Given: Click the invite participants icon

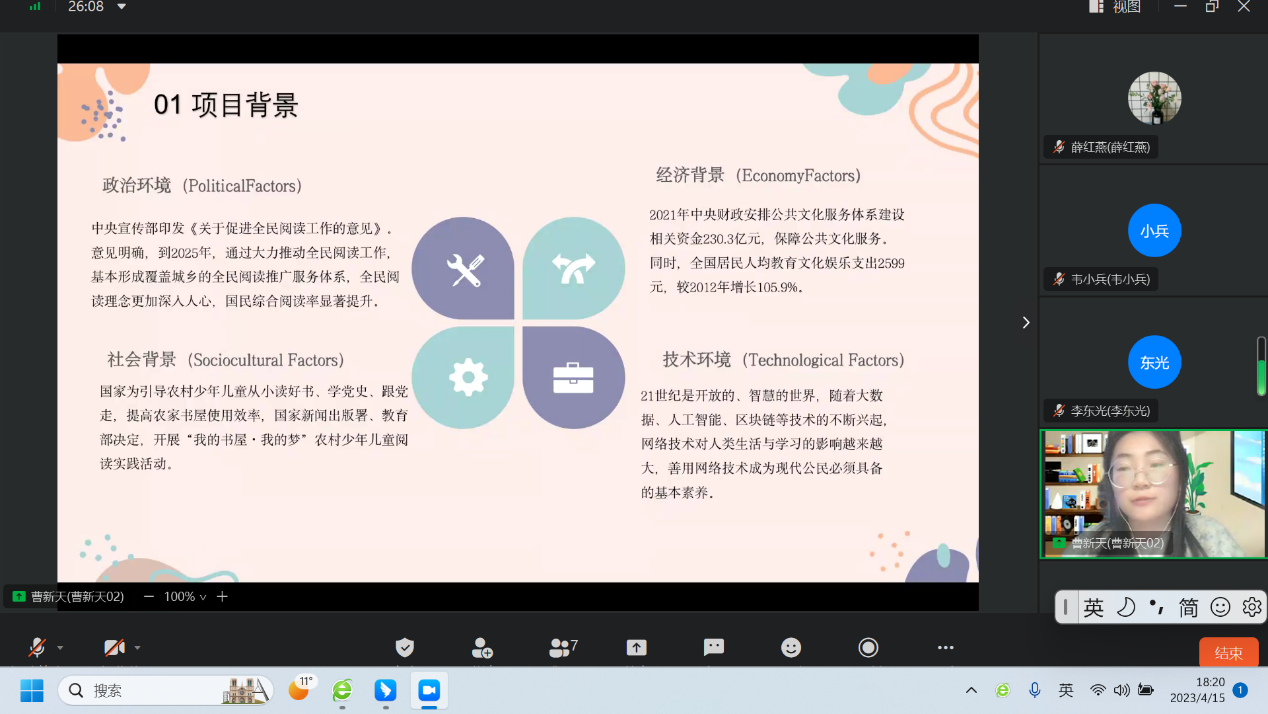Looking at the screenshot, I should pyautogui.click(x=482, y=648).
